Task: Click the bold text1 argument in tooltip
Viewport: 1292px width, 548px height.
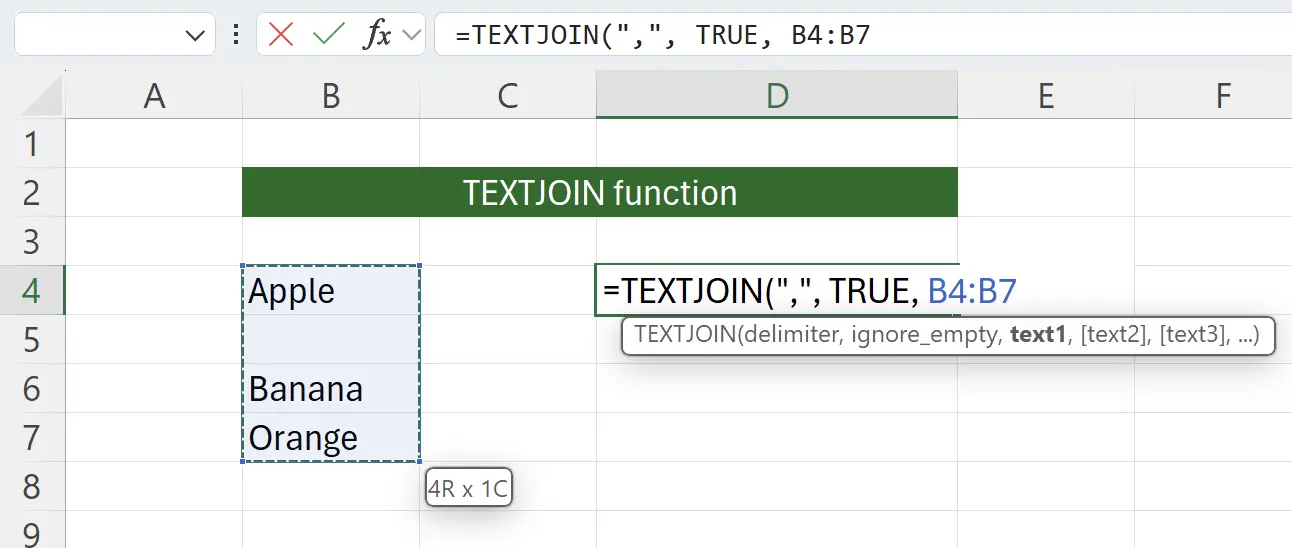Action: pos(1039,336)
